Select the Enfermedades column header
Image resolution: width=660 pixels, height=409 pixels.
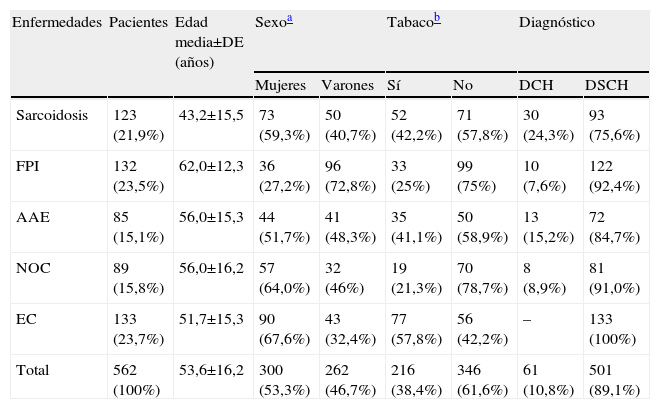[56, 22]
